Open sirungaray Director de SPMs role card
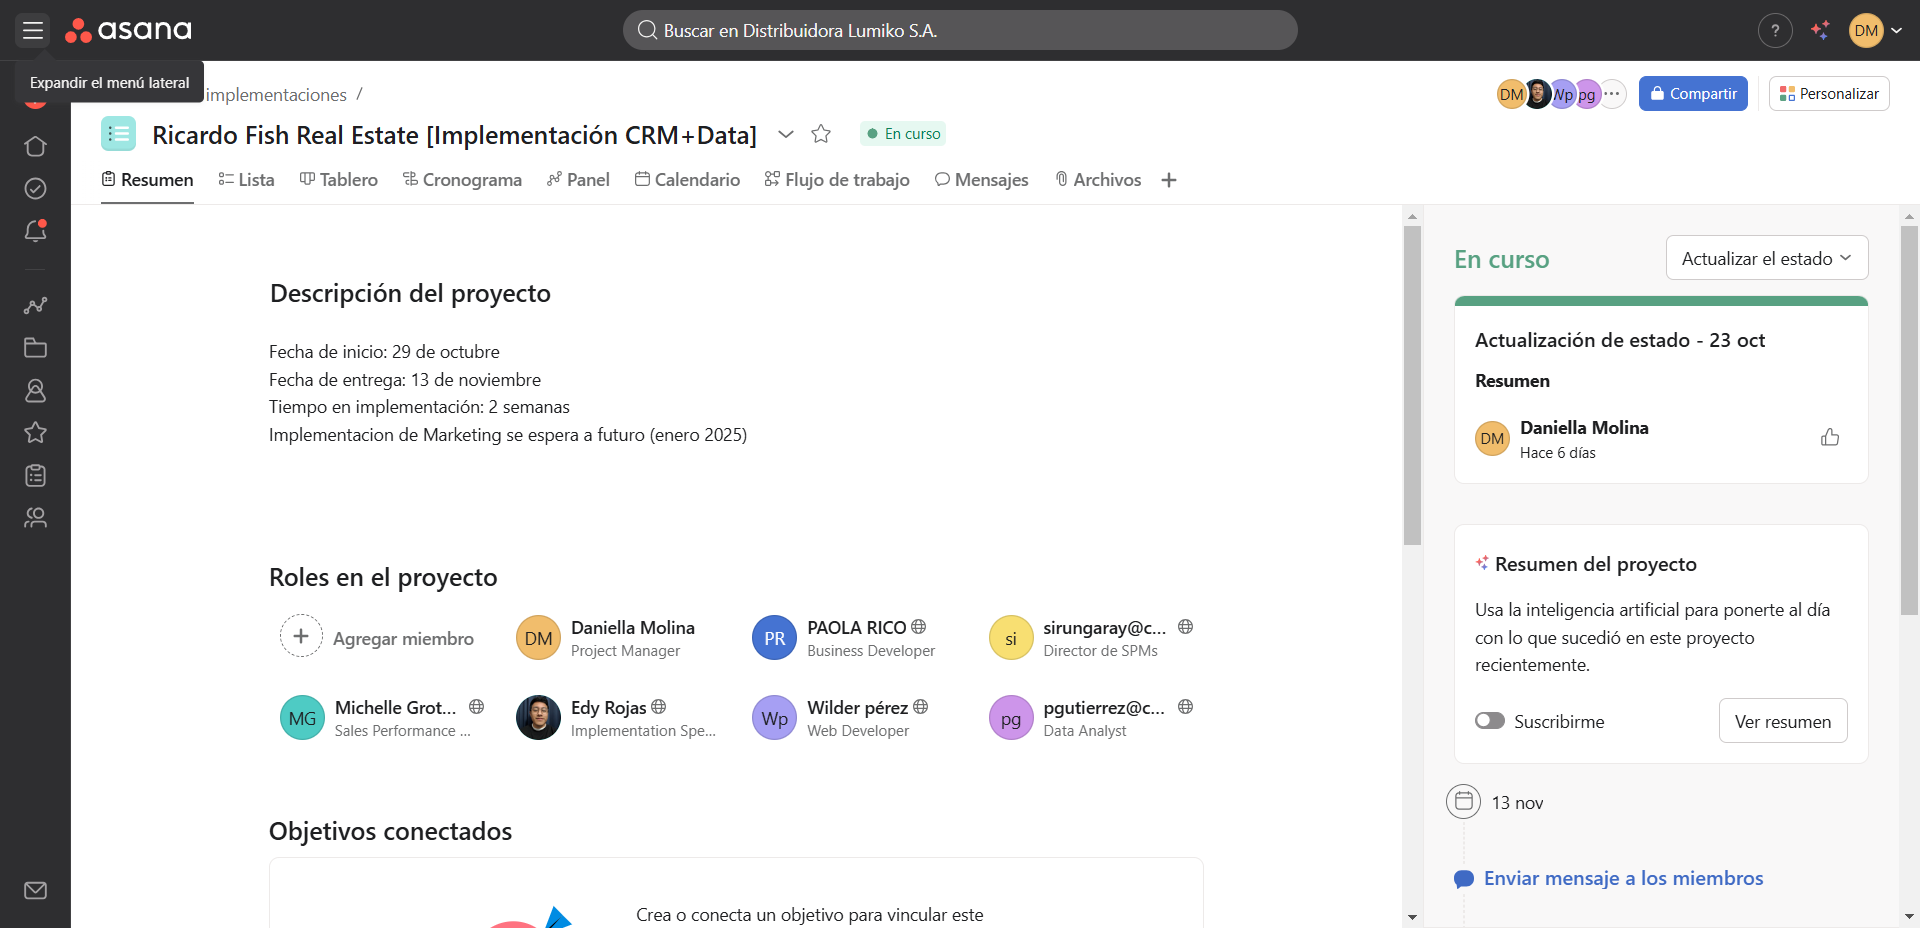This screenshot has height=928, width=1920. (1091, 638)
